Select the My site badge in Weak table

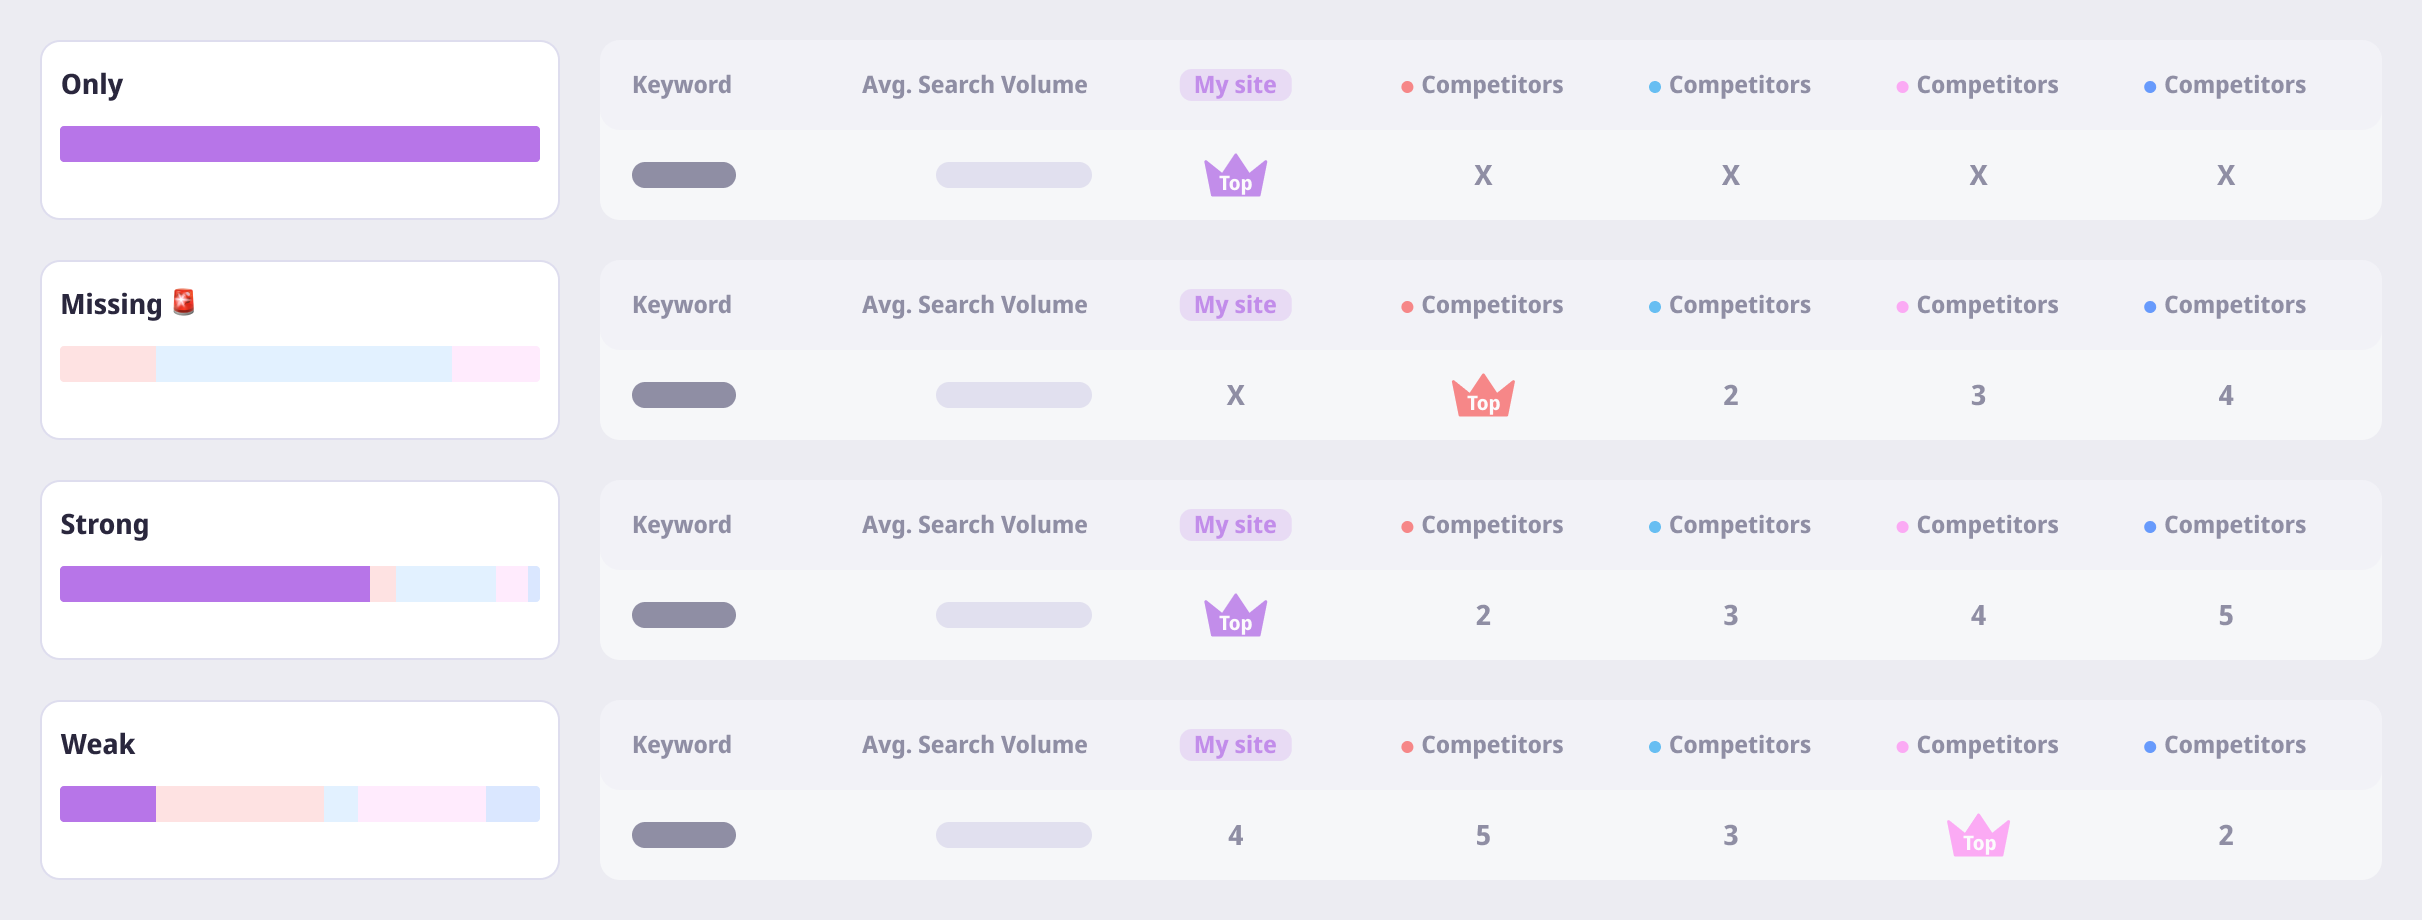click(1235, 745)
